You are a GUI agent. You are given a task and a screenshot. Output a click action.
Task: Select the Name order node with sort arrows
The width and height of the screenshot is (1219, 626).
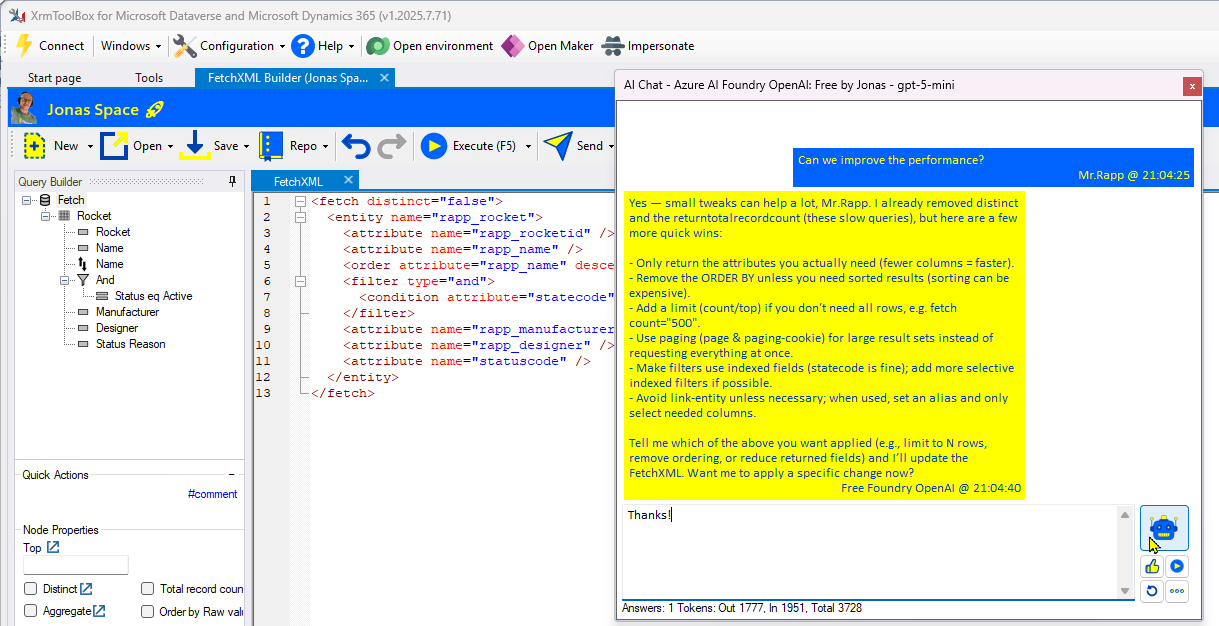109,264
